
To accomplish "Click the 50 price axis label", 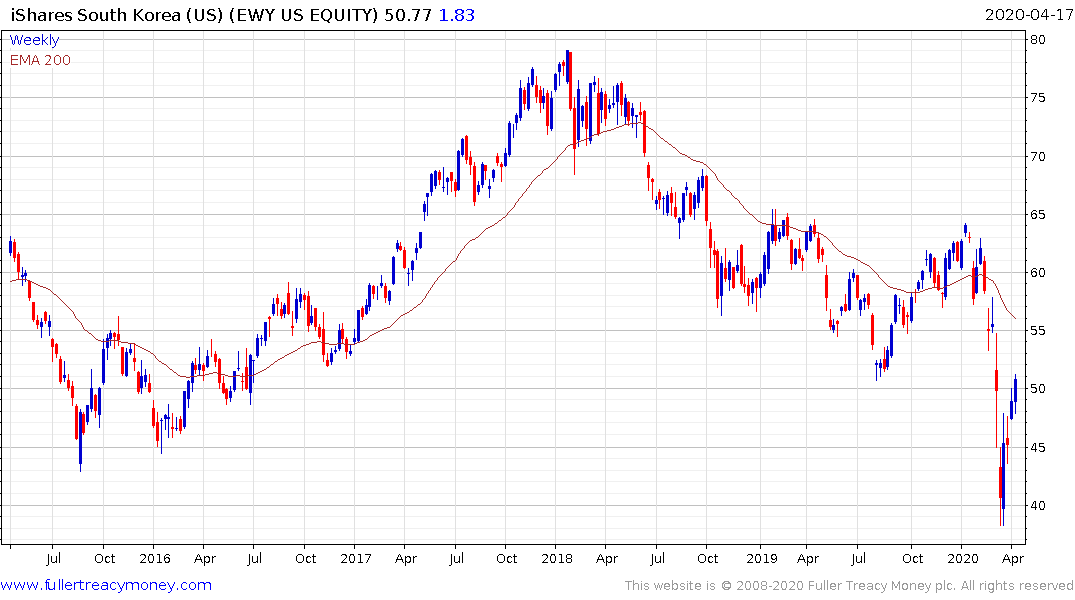I will (1037, 389).
